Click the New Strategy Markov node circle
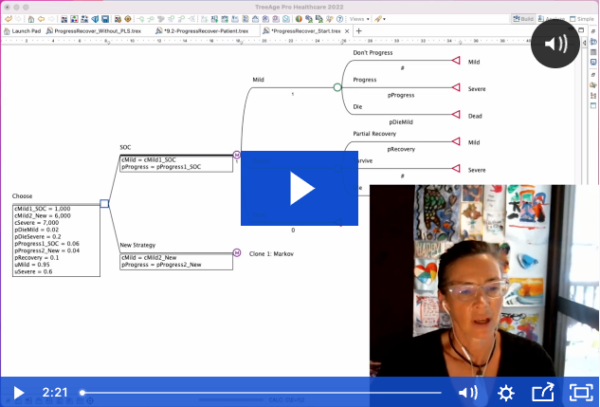The width and height of the screenshot is (600, 407). pos(236,253)
